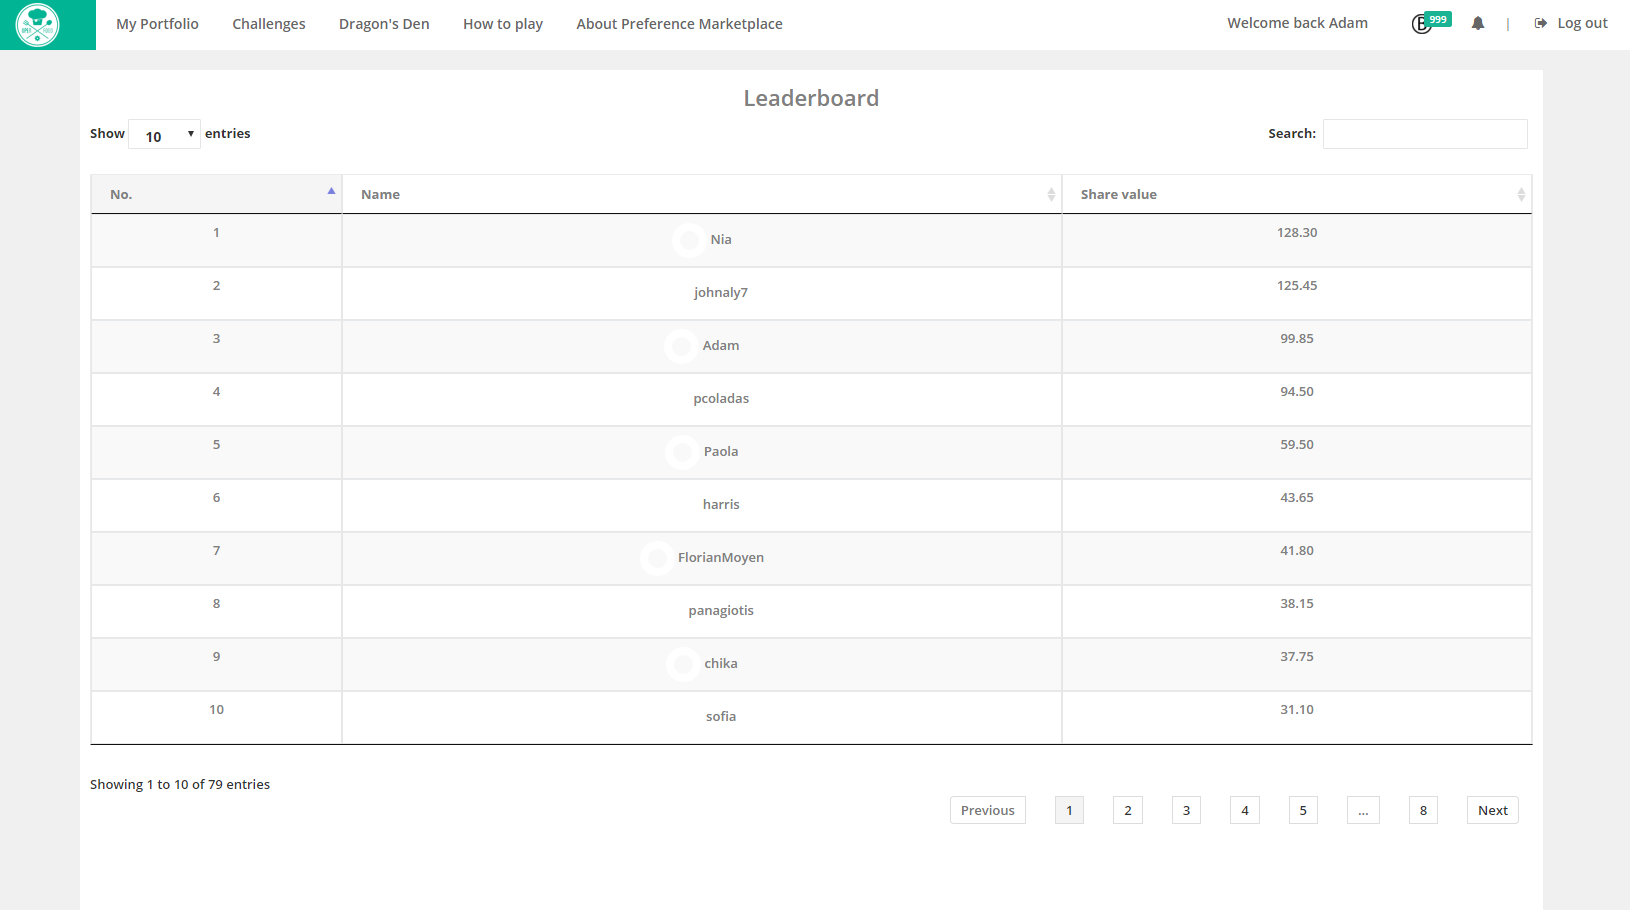Open My Portfolio menu item
Image resolution: width=1630 pixels, height=910 pixels.
pos(157,24)
